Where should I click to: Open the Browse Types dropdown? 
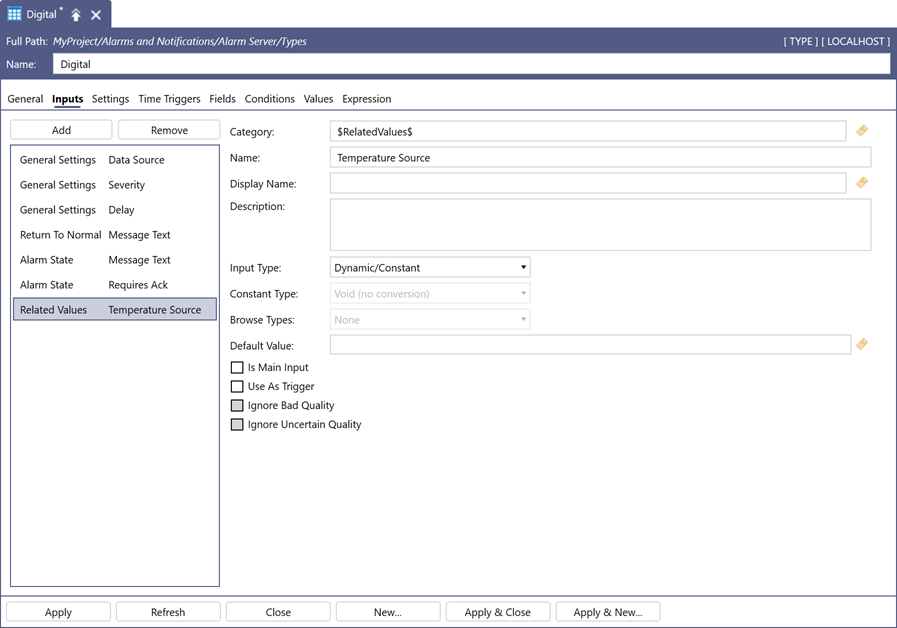click(430, 319)
